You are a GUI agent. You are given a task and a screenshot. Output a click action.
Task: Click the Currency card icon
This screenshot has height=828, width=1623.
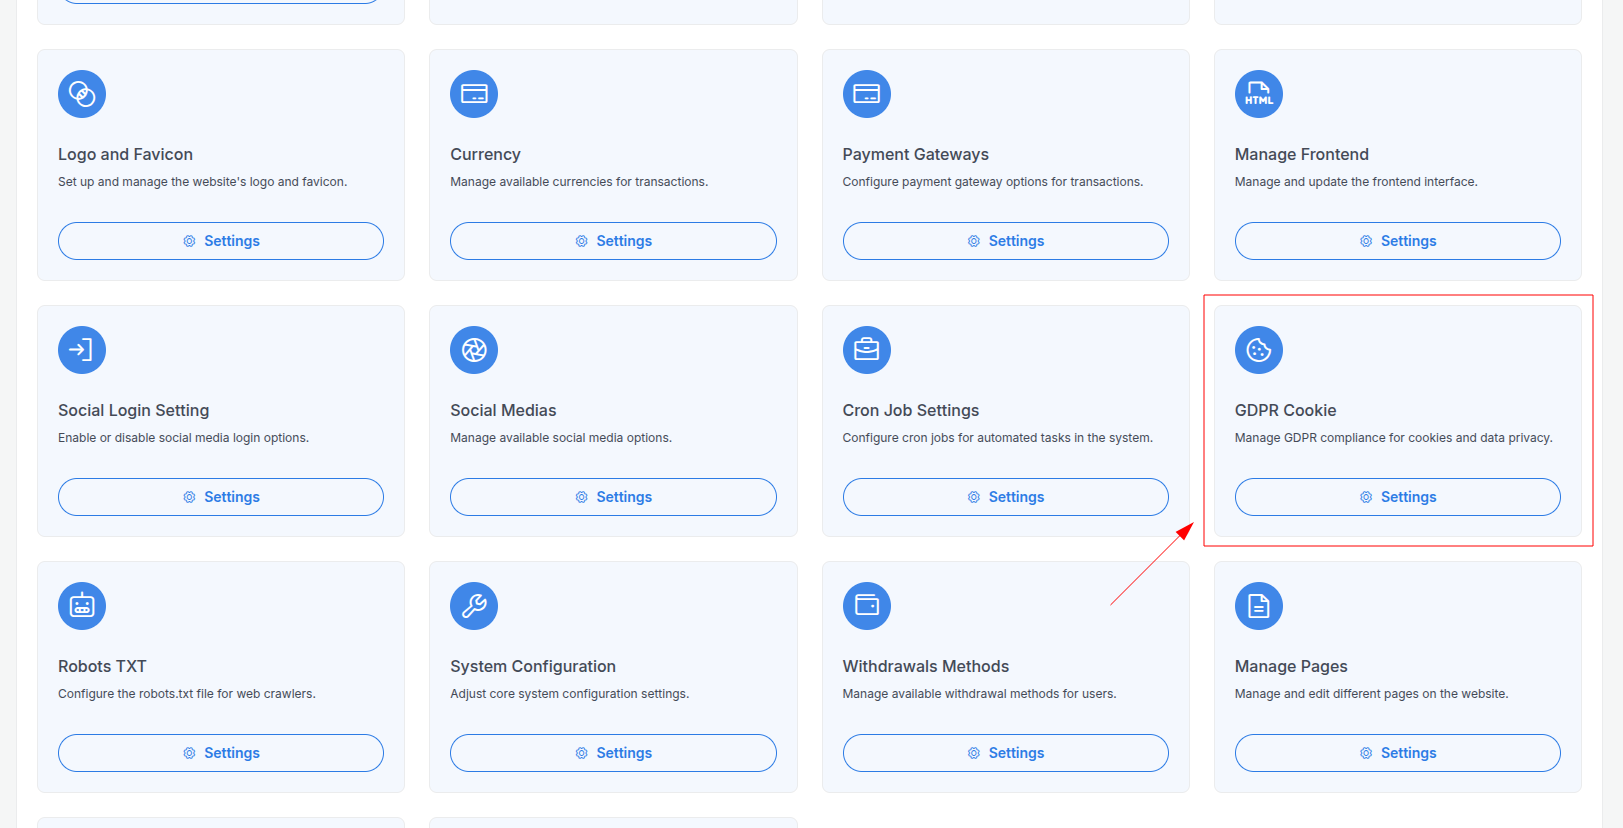point(474,94)
